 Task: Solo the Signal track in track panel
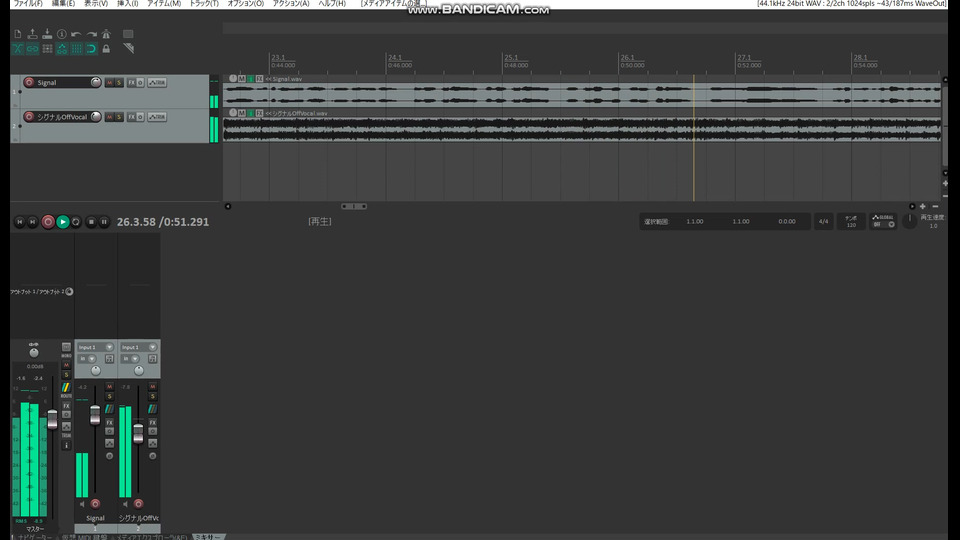click(119, 83)
